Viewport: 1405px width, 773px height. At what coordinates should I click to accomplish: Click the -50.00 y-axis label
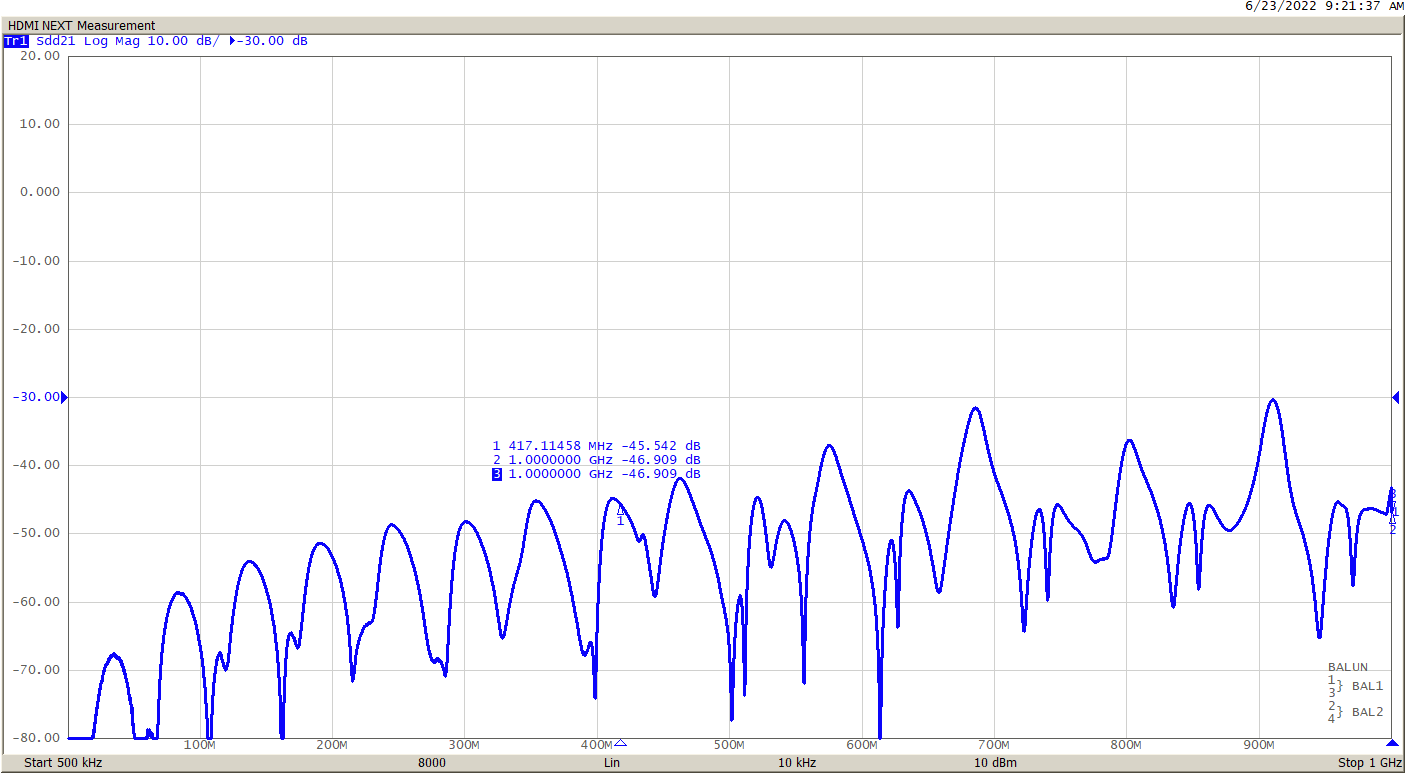[x=36, y=533]
